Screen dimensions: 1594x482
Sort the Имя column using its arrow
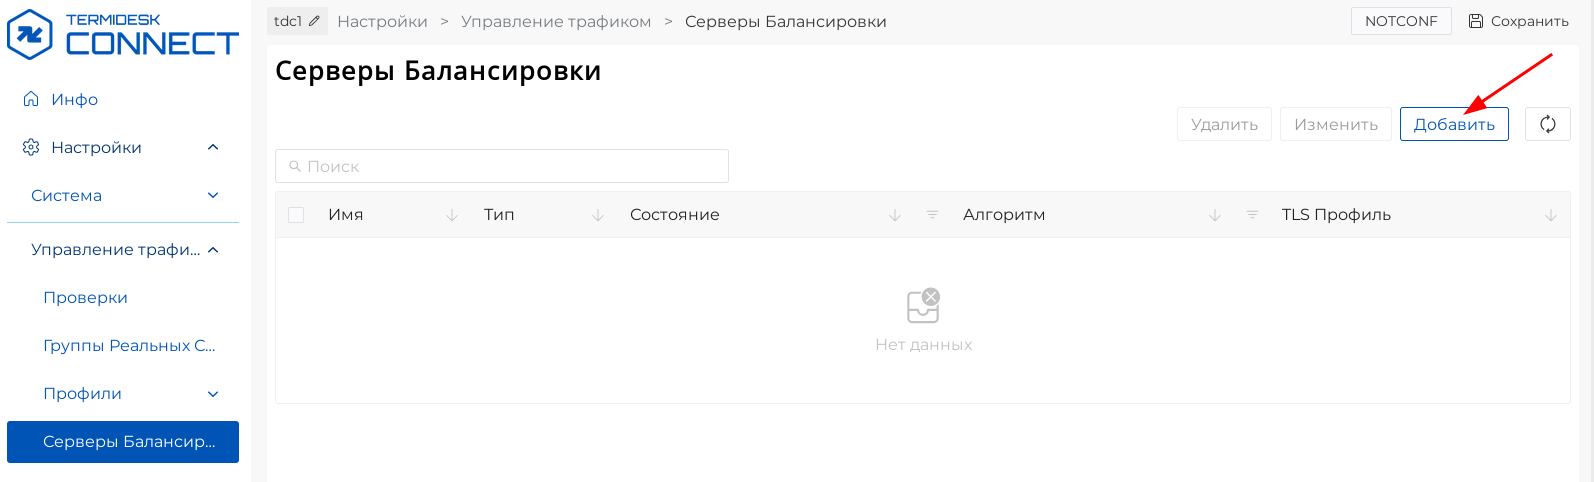tap(452, 215)
